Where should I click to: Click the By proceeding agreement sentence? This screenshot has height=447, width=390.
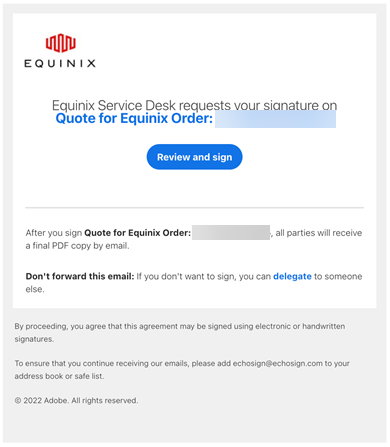[x=180, y=332]
